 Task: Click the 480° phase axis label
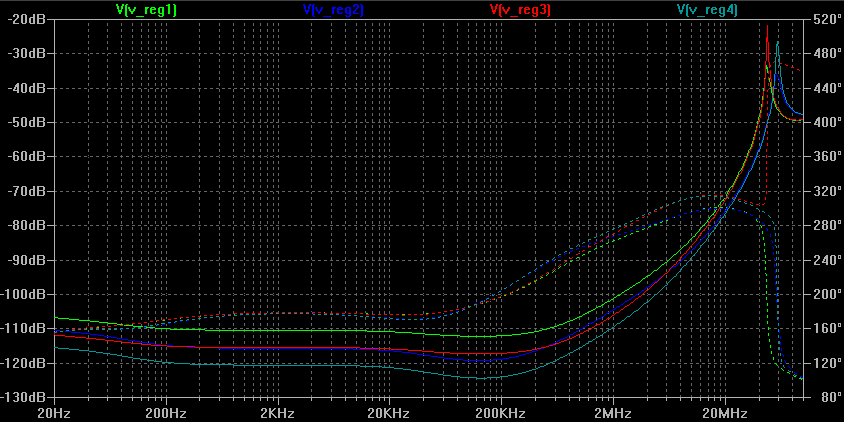click(826, 53)
